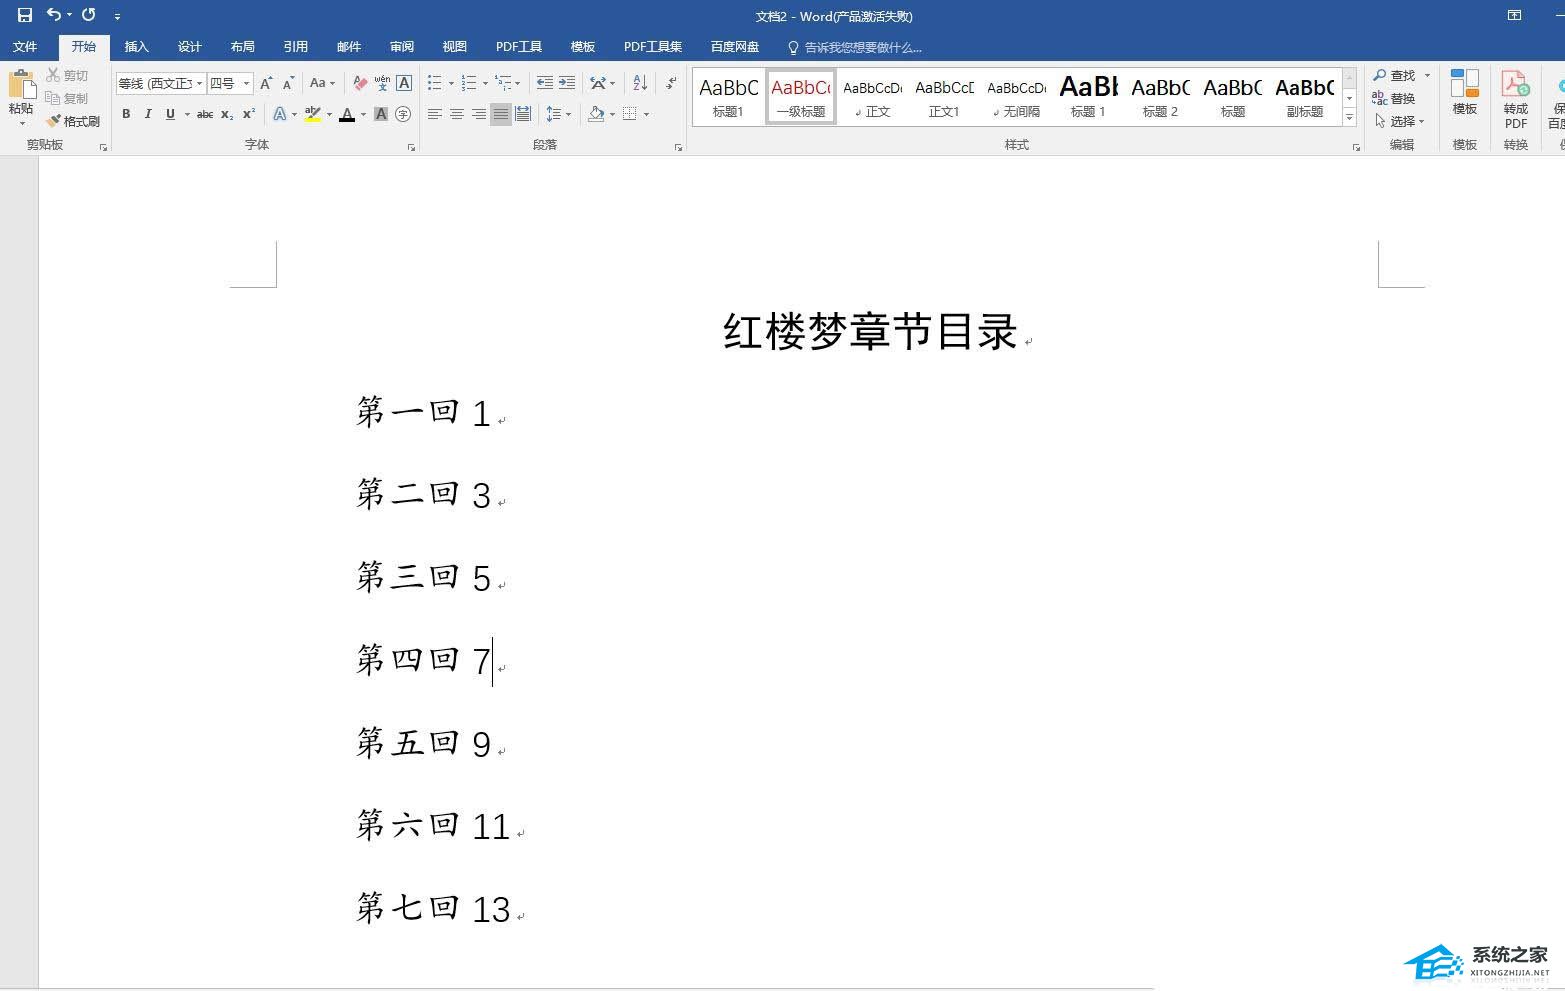
Task: Open the Replace (替换) dialog
Action: [x=1394, y=98]
